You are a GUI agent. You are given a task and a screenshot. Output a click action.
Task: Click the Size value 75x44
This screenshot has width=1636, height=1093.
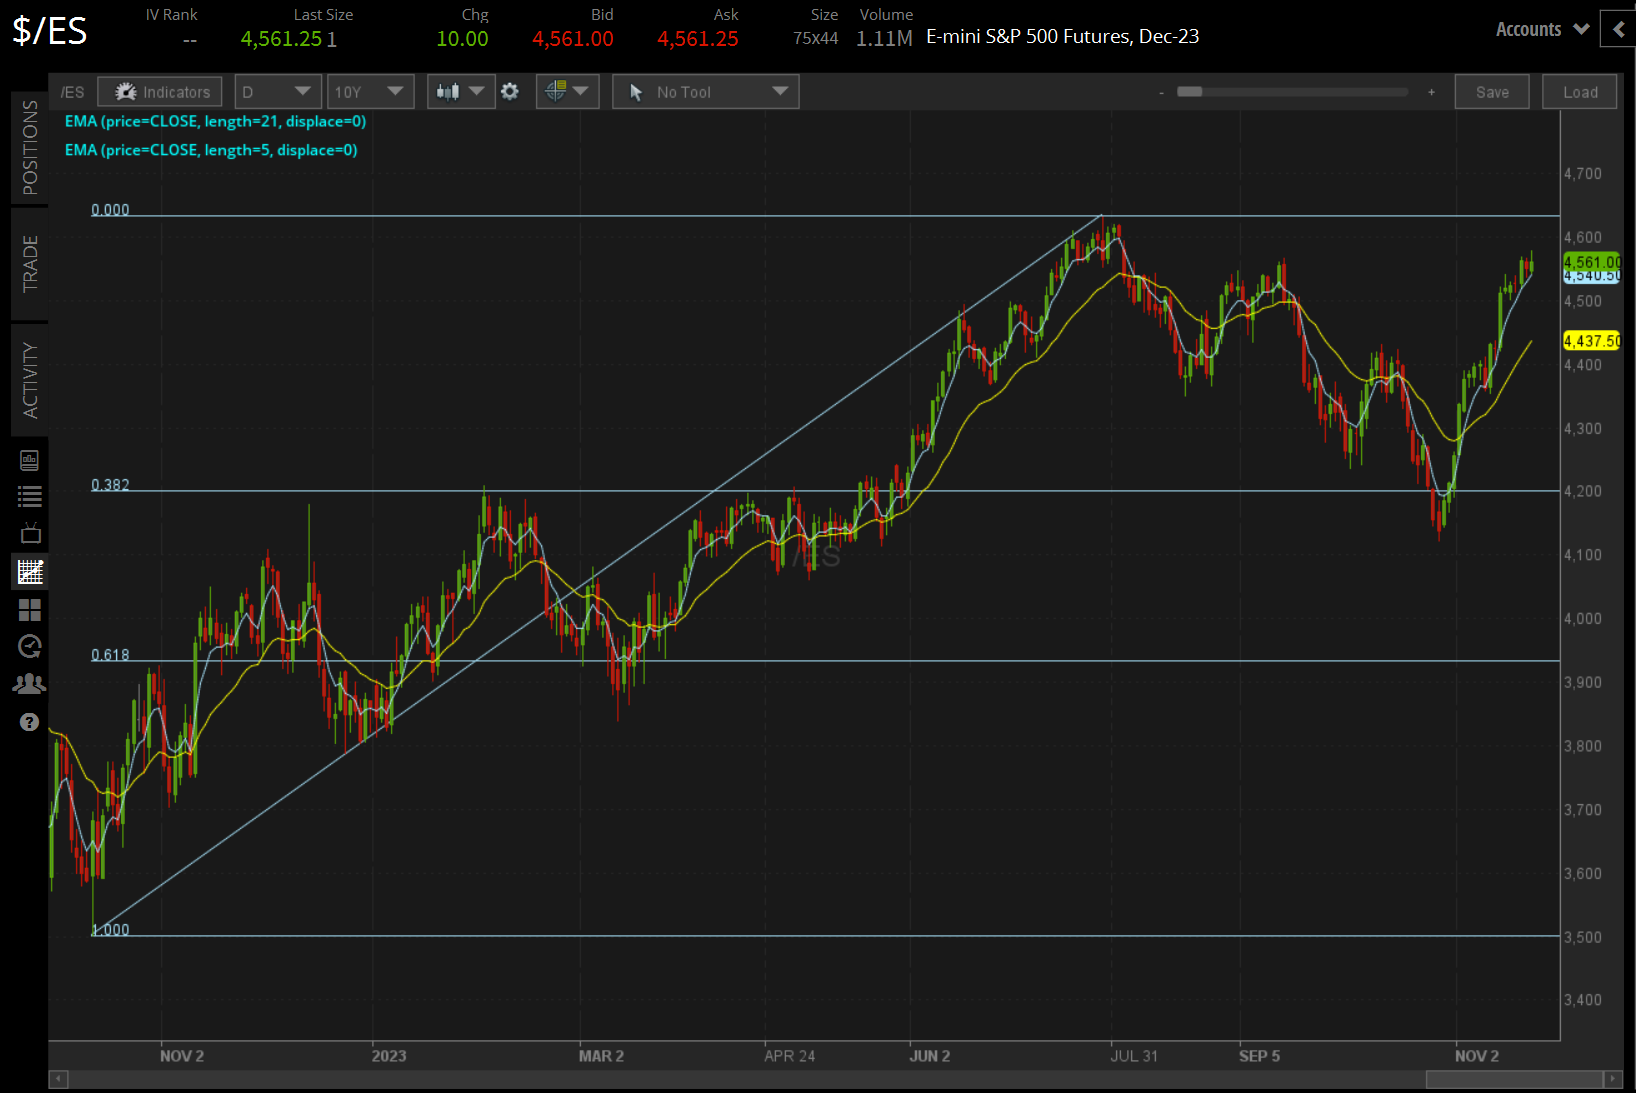(816, 39)
